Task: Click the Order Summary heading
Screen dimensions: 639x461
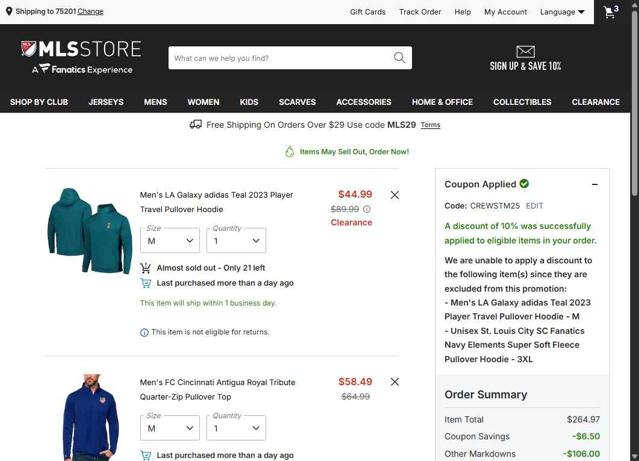Action: [486, 395]
